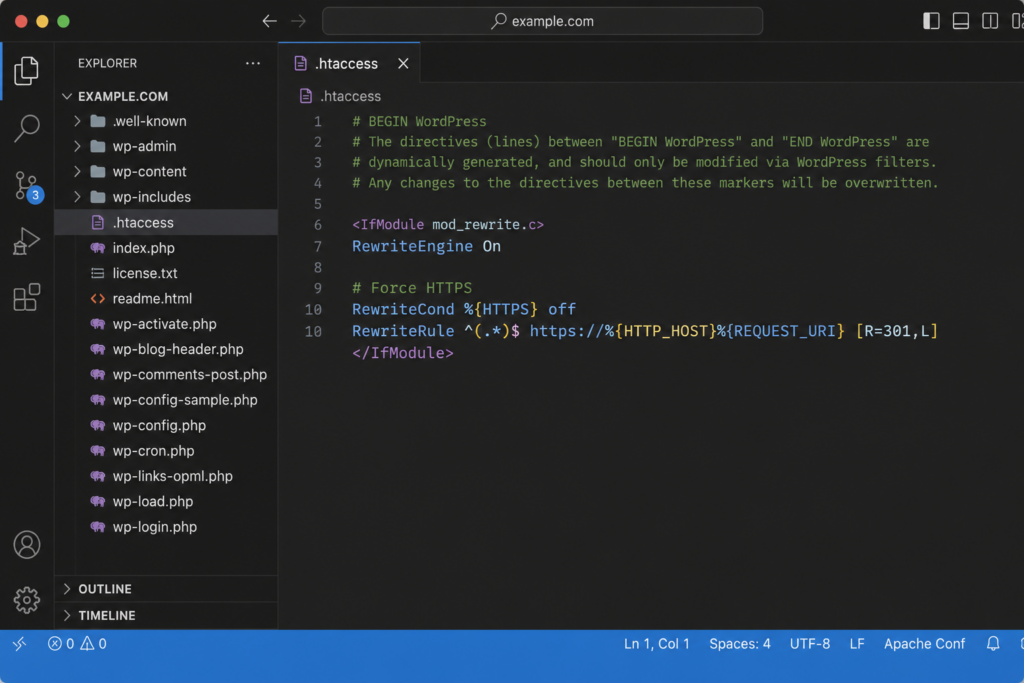
Task: Click Ln 1, Col 1 in status bar
Action: pyautogui.click(x=656, y=644)
